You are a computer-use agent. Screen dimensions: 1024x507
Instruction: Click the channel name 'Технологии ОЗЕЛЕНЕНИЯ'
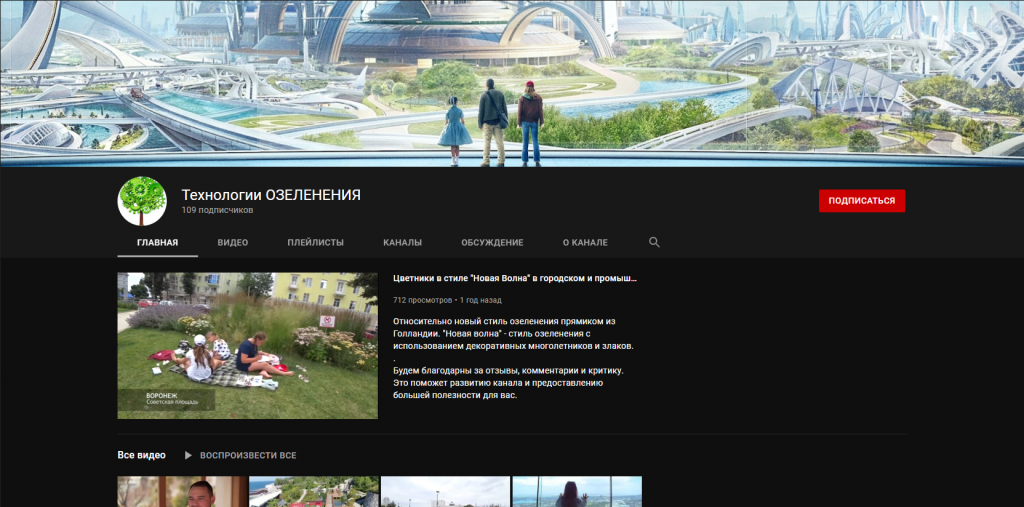click(x=271, y=194)
